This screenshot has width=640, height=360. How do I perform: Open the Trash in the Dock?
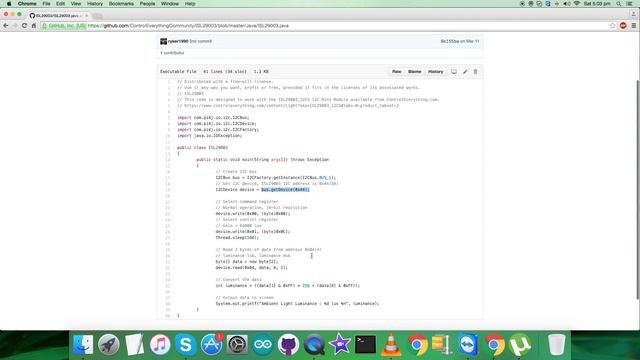556,344
